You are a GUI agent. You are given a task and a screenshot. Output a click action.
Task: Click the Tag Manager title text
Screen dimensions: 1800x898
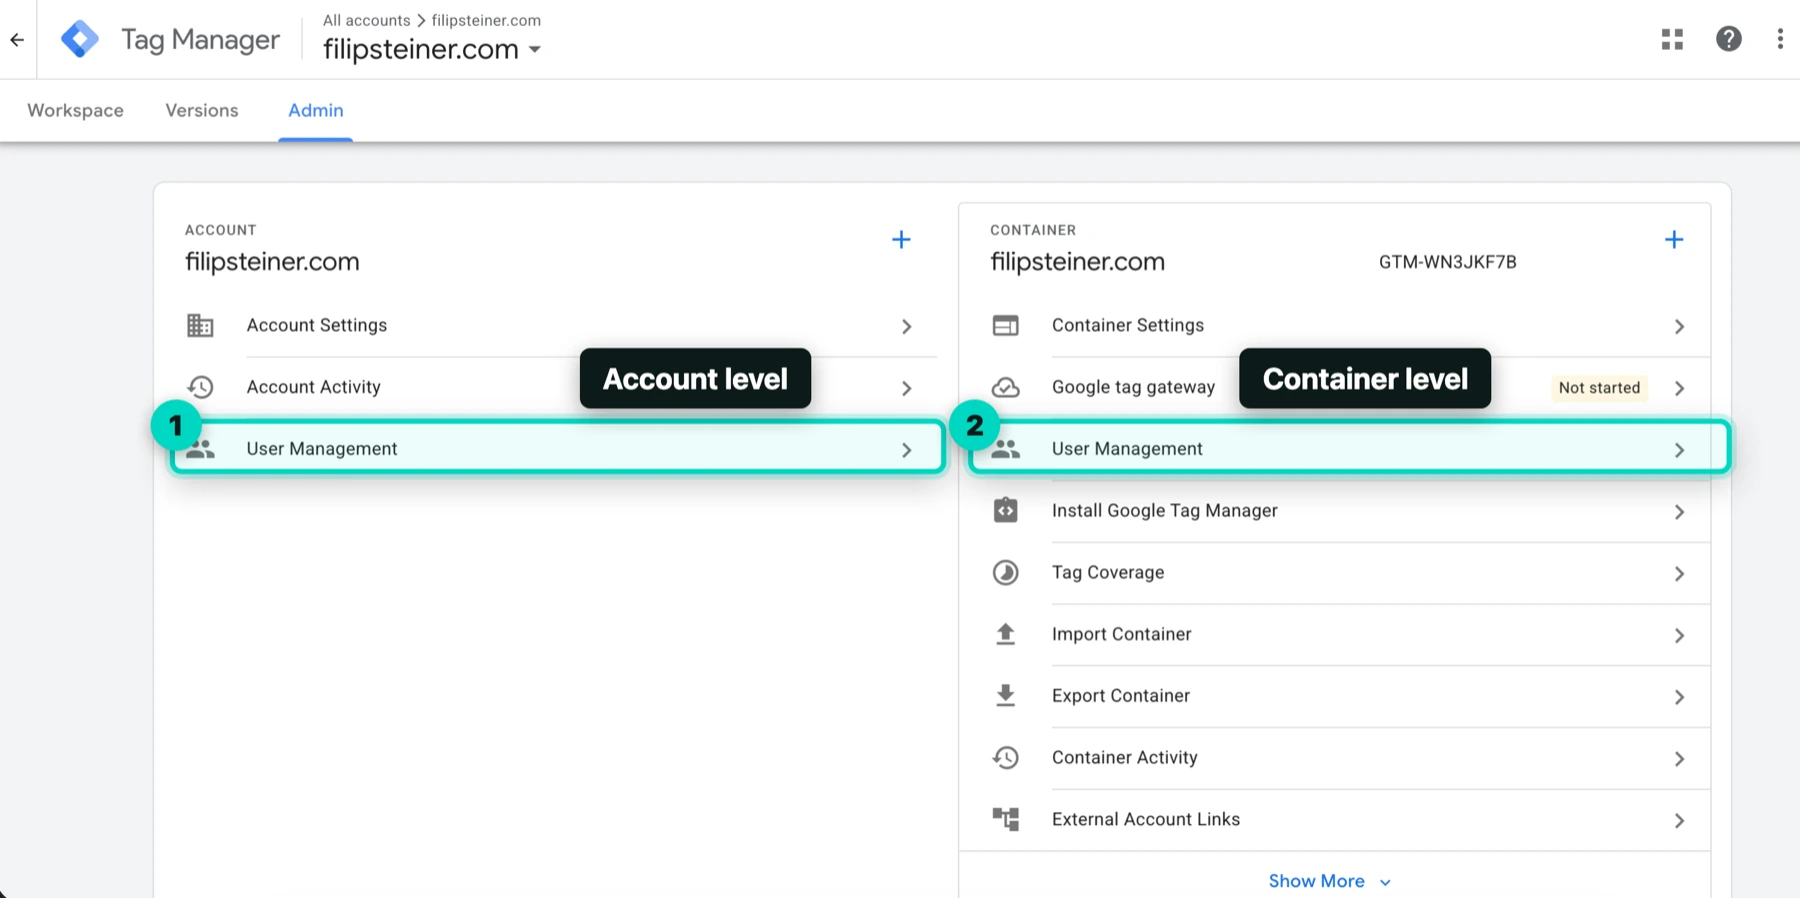tap(200, 40)
